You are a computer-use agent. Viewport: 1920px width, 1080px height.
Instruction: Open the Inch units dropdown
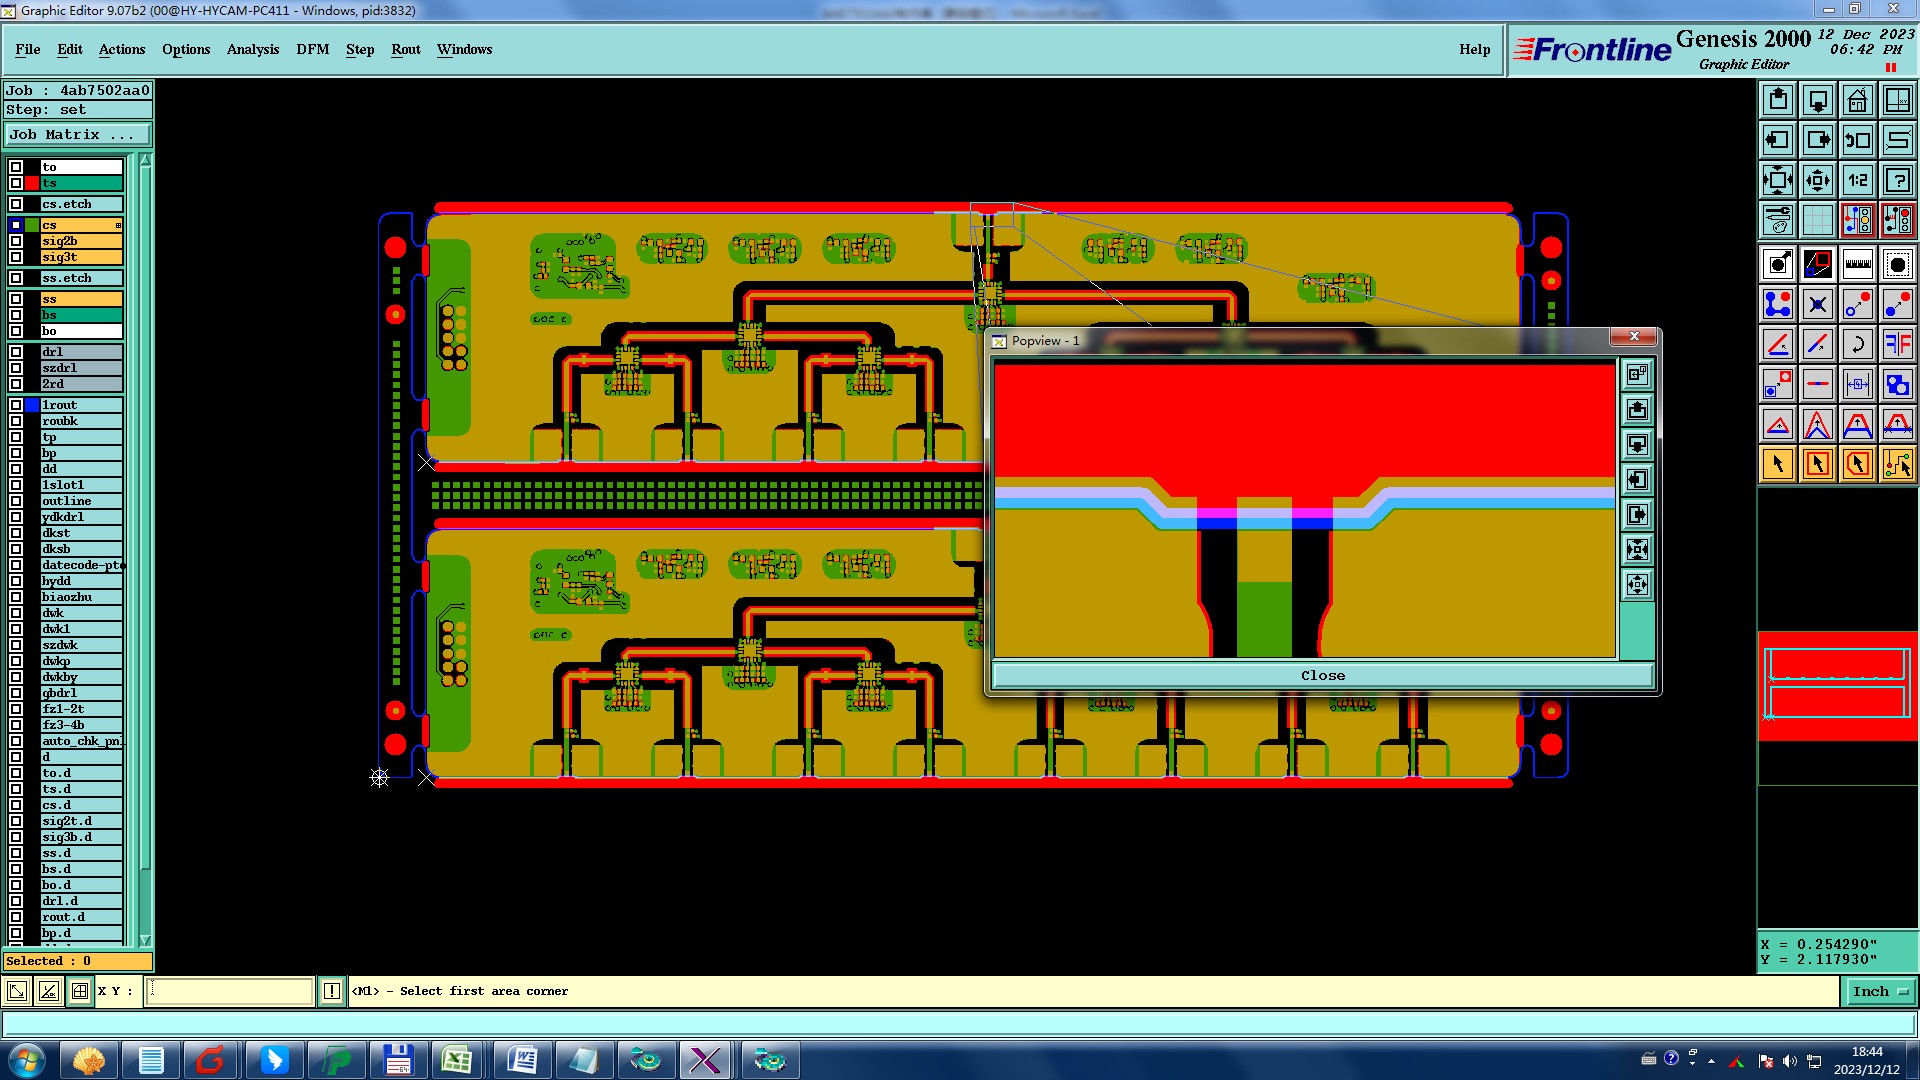(x=1880, y=991)
